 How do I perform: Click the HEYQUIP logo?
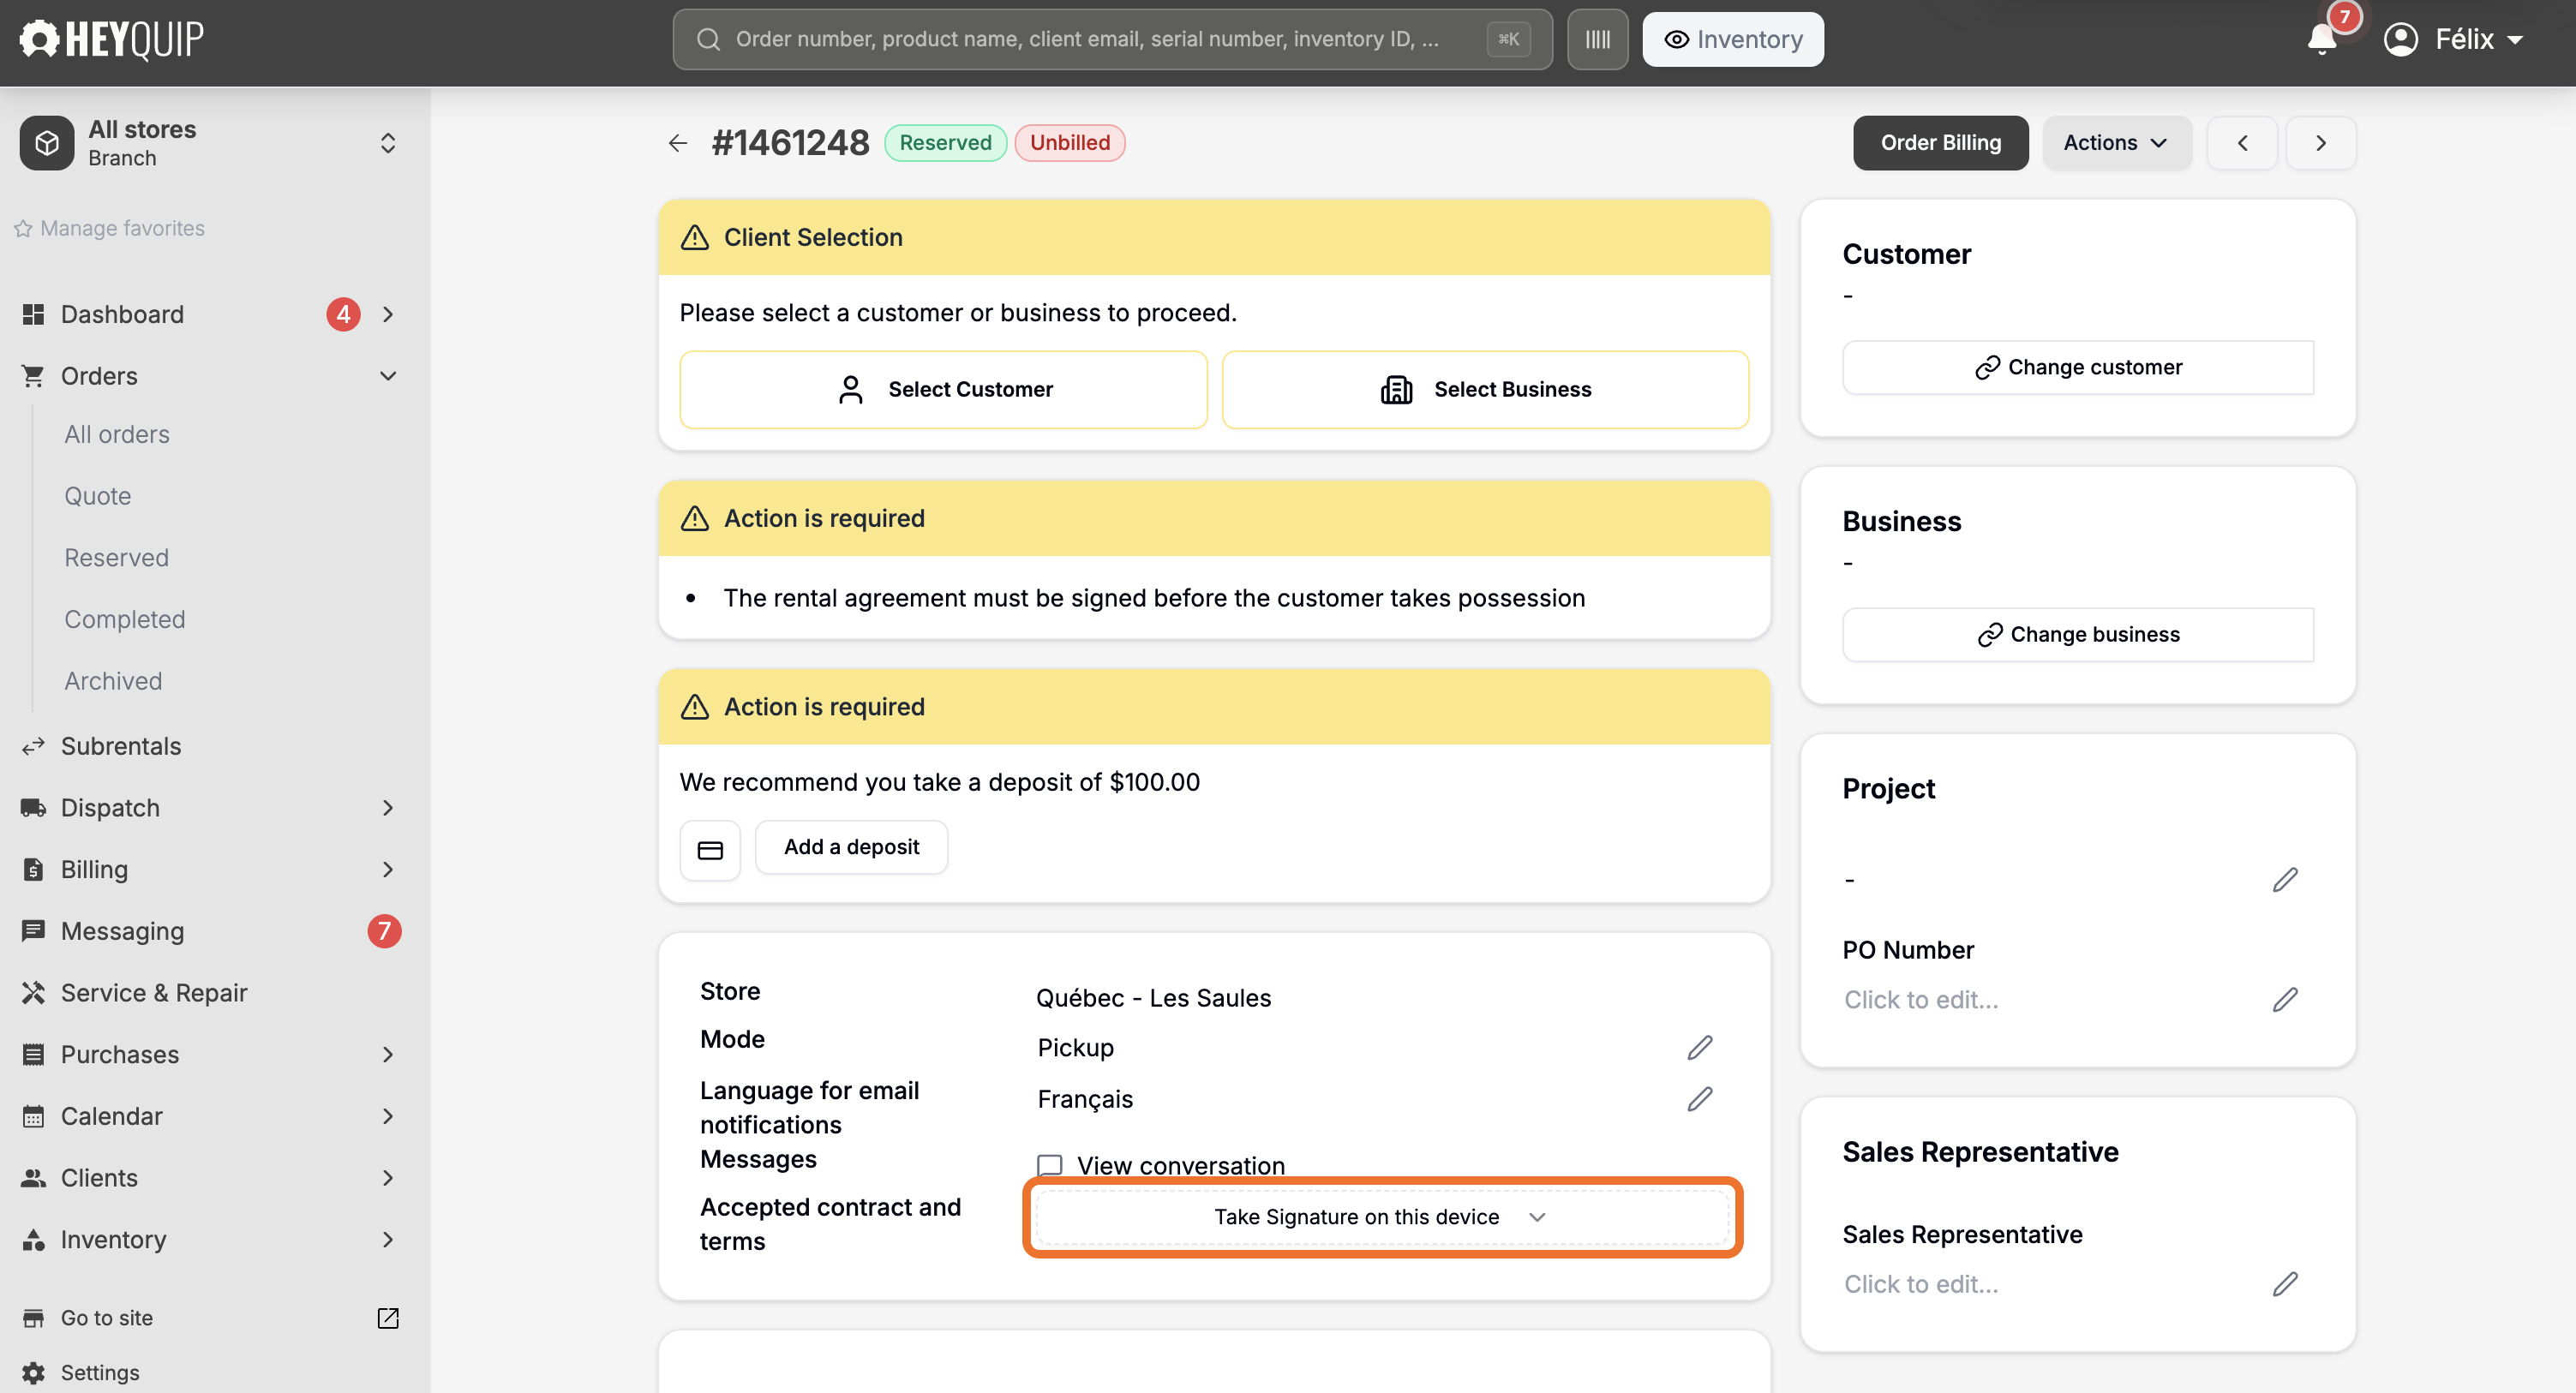point(111,39)
